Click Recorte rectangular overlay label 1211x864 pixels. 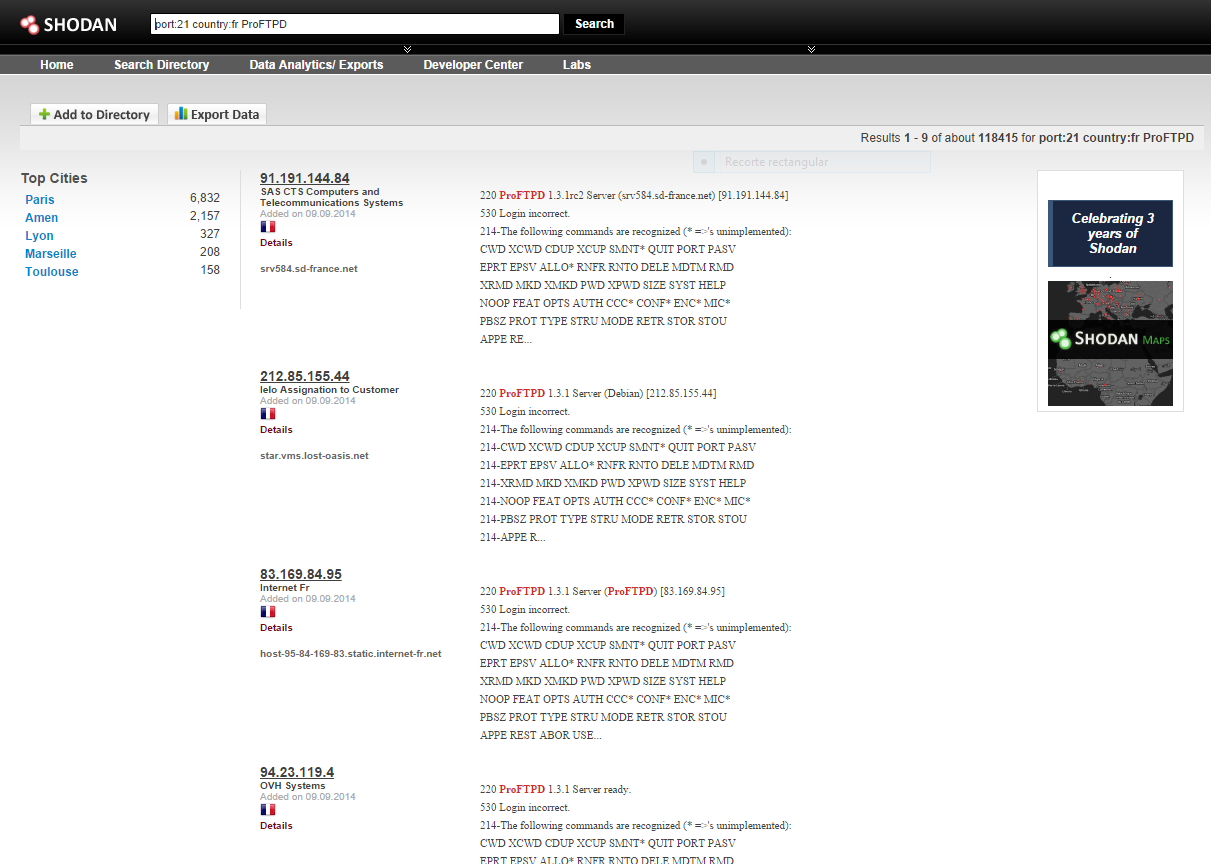point(776,162)
